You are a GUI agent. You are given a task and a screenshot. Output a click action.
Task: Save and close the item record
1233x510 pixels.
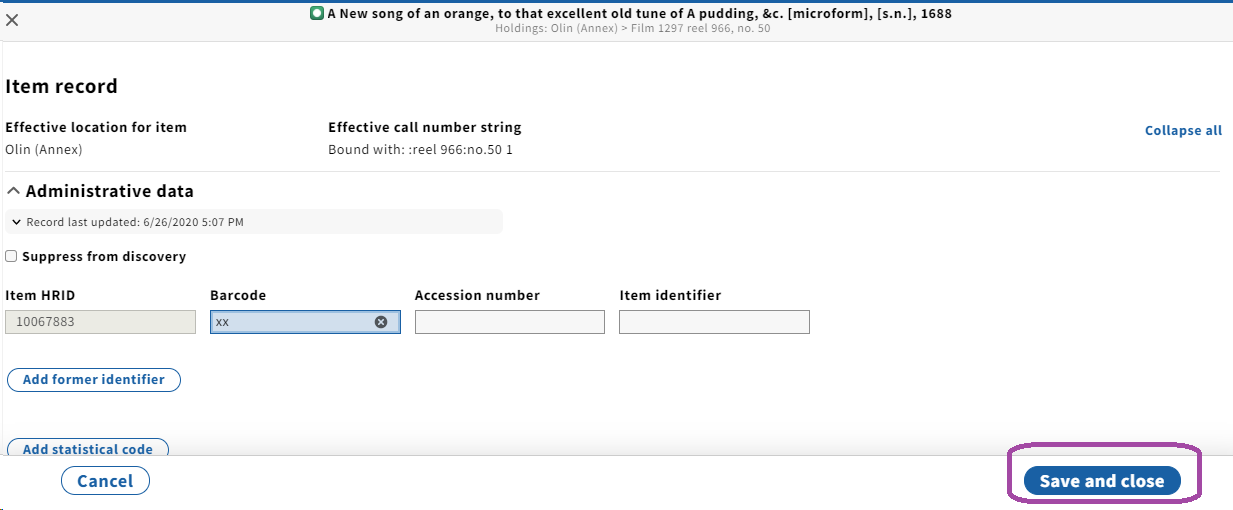coord(1102,481)
